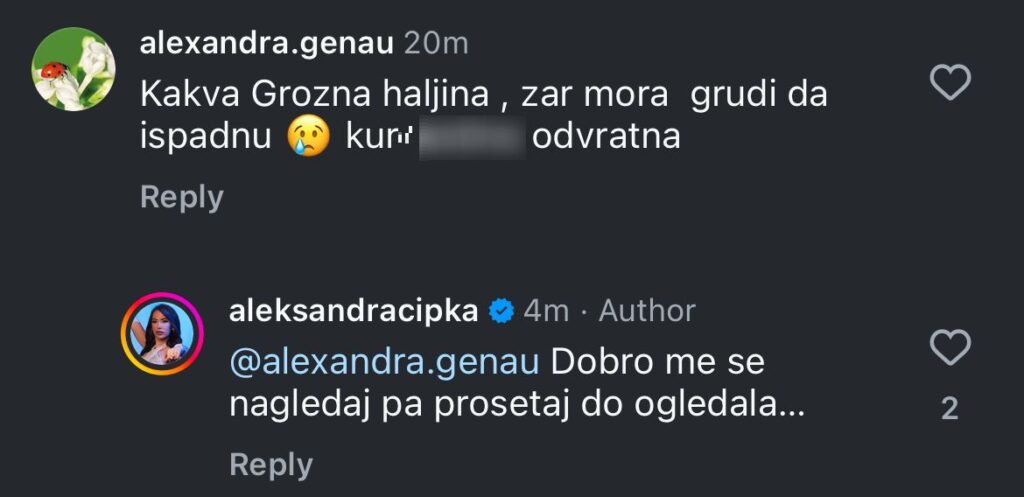Screen dimensions: 1024x497
Task: Like the comment by alexandra.genau
Action: click(x=950, y=83)
